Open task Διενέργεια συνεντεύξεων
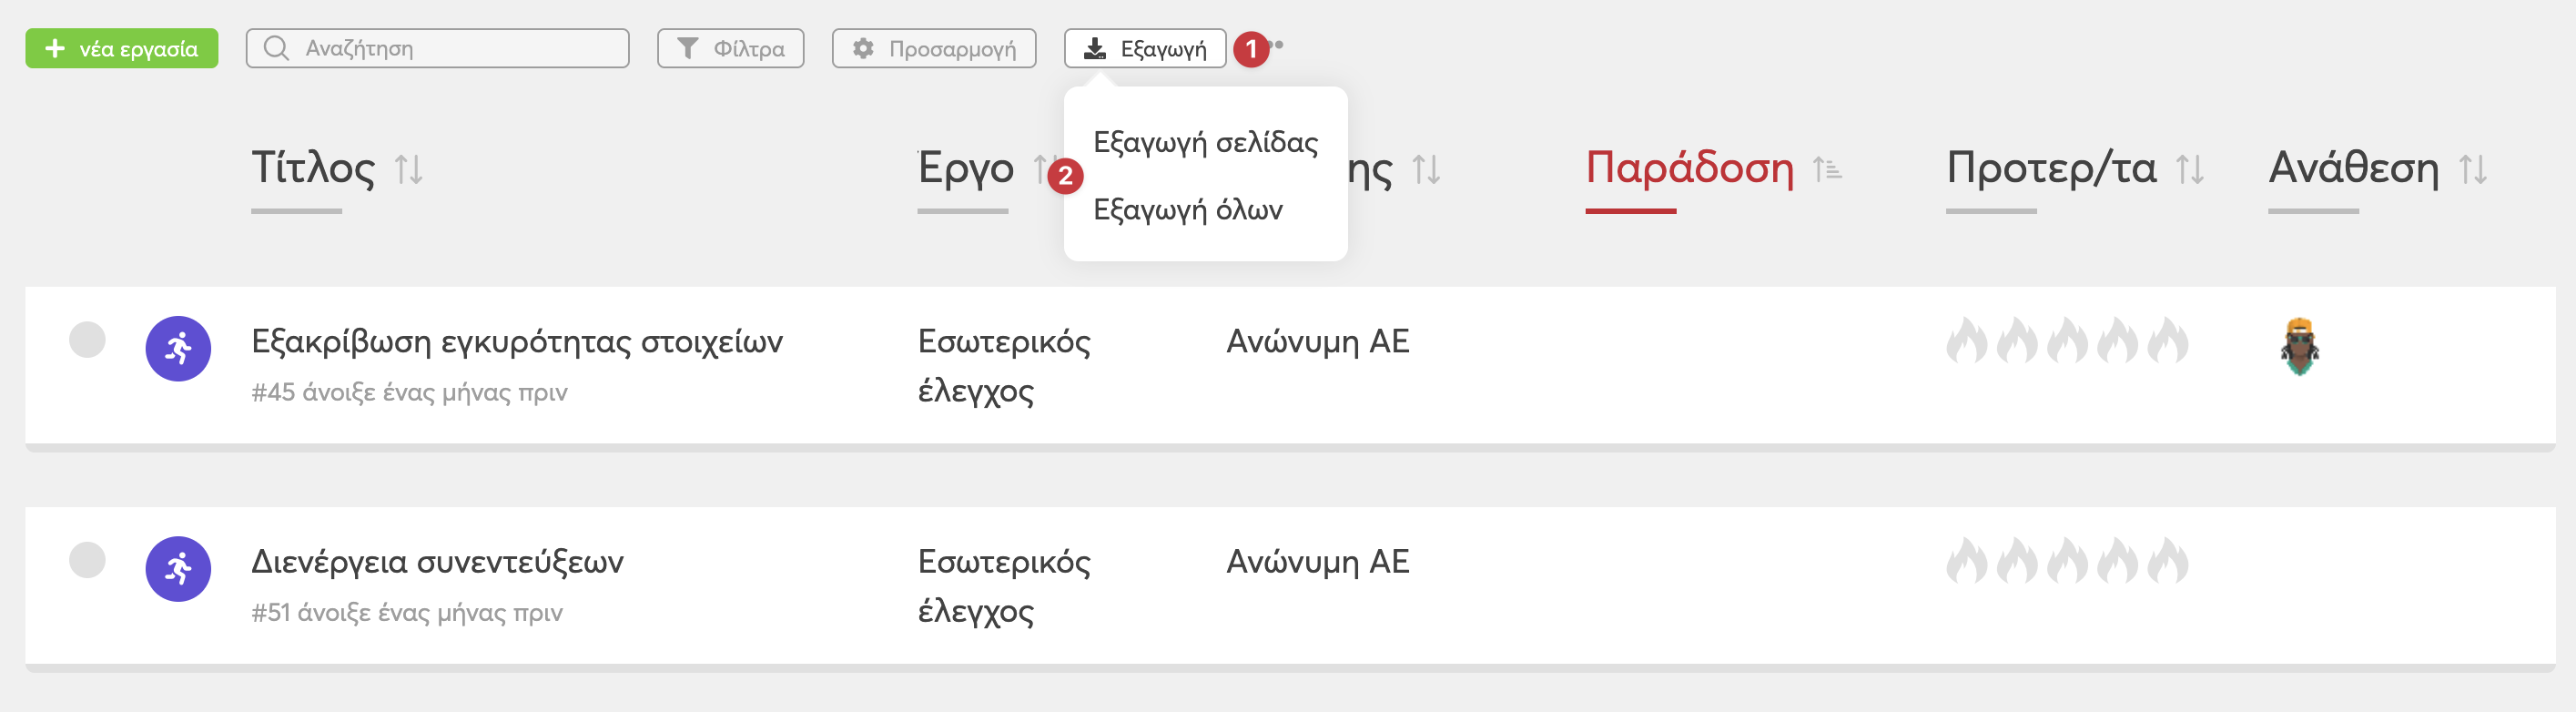 (437, 562)
